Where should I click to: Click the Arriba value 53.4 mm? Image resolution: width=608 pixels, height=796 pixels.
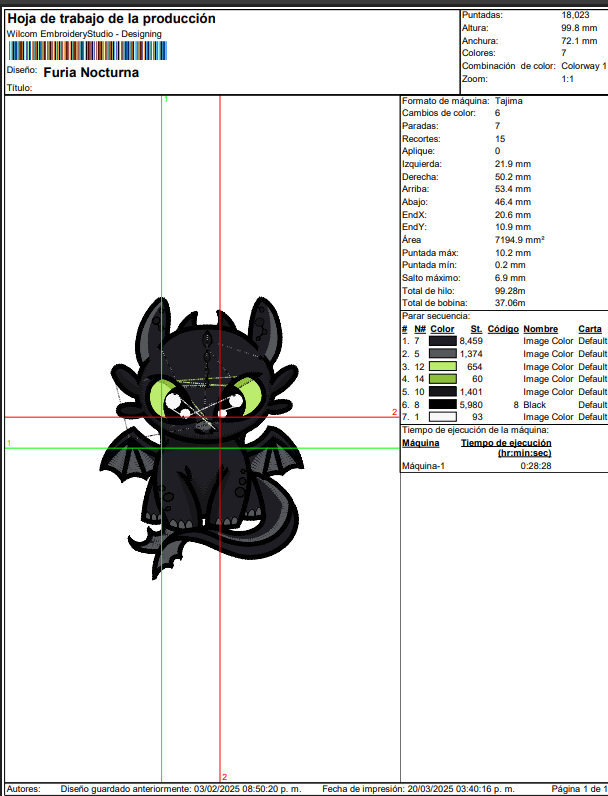tap(513, 189)
